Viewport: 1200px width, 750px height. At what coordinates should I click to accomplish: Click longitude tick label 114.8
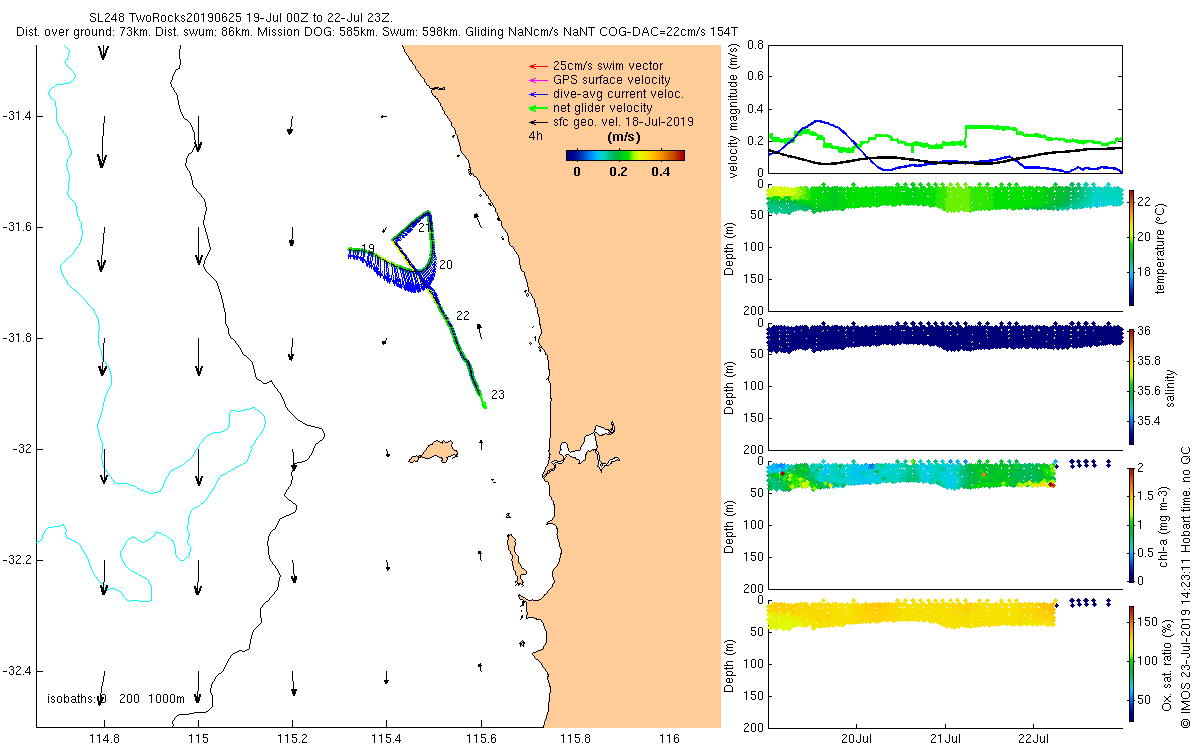(104, 739)
